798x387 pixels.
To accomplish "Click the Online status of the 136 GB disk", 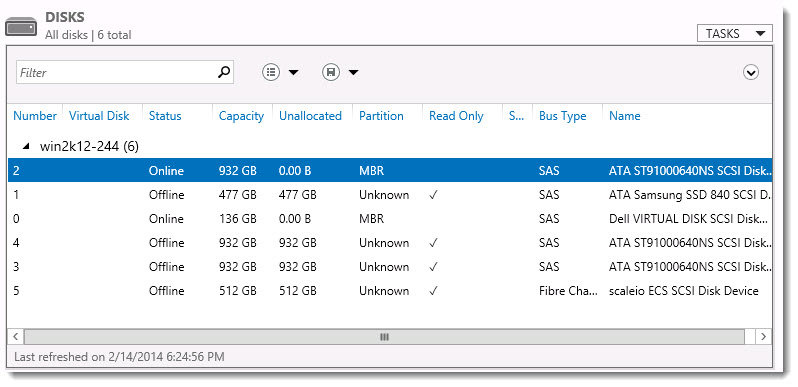I will pos(166,218).
